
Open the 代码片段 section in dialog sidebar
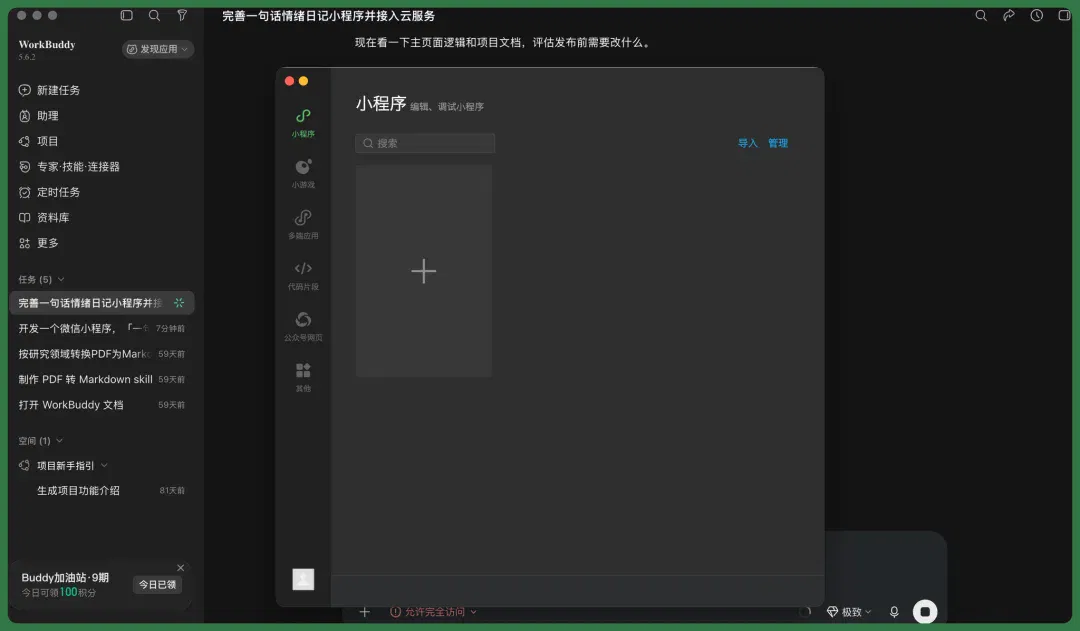click(x=303, y=276)
